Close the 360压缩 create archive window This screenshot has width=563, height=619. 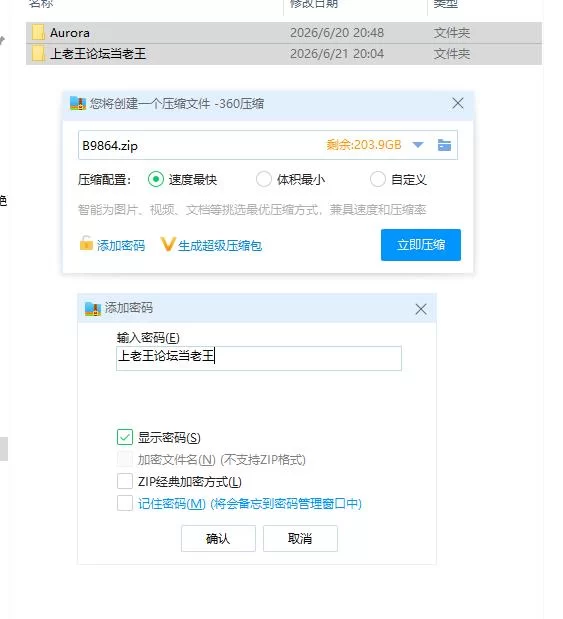click(x=458, y=103)
